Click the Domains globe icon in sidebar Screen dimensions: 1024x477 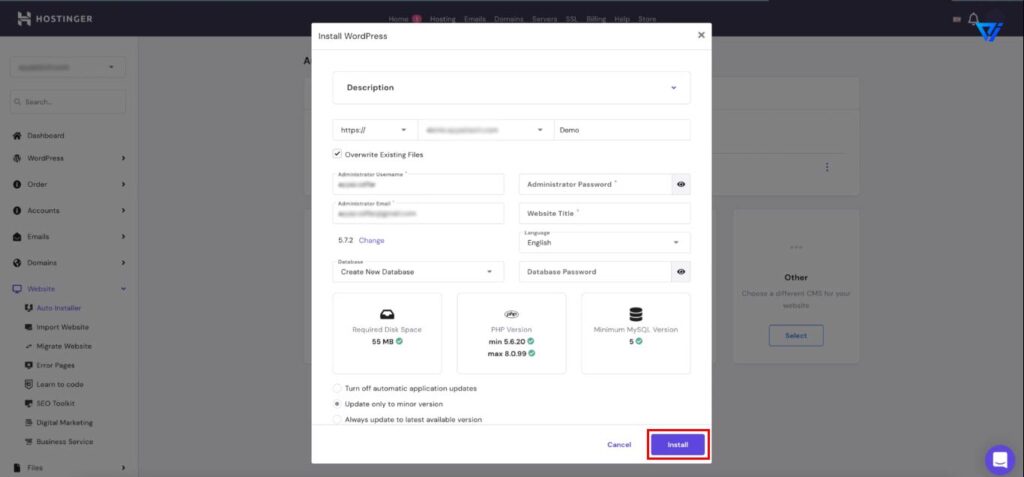point(18,263)
